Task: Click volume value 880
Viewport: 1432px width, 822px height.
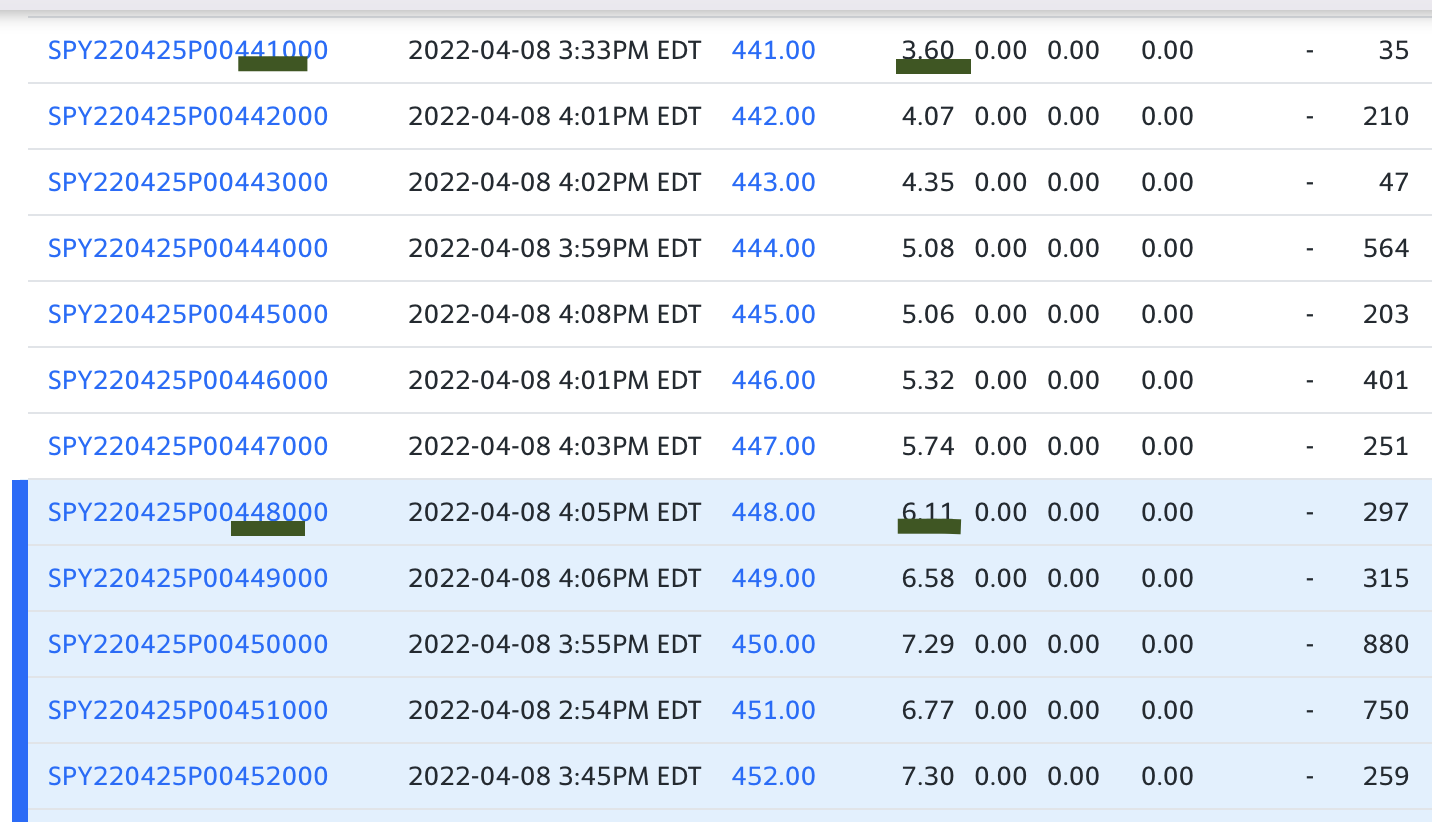Action: click(1386, 644)
